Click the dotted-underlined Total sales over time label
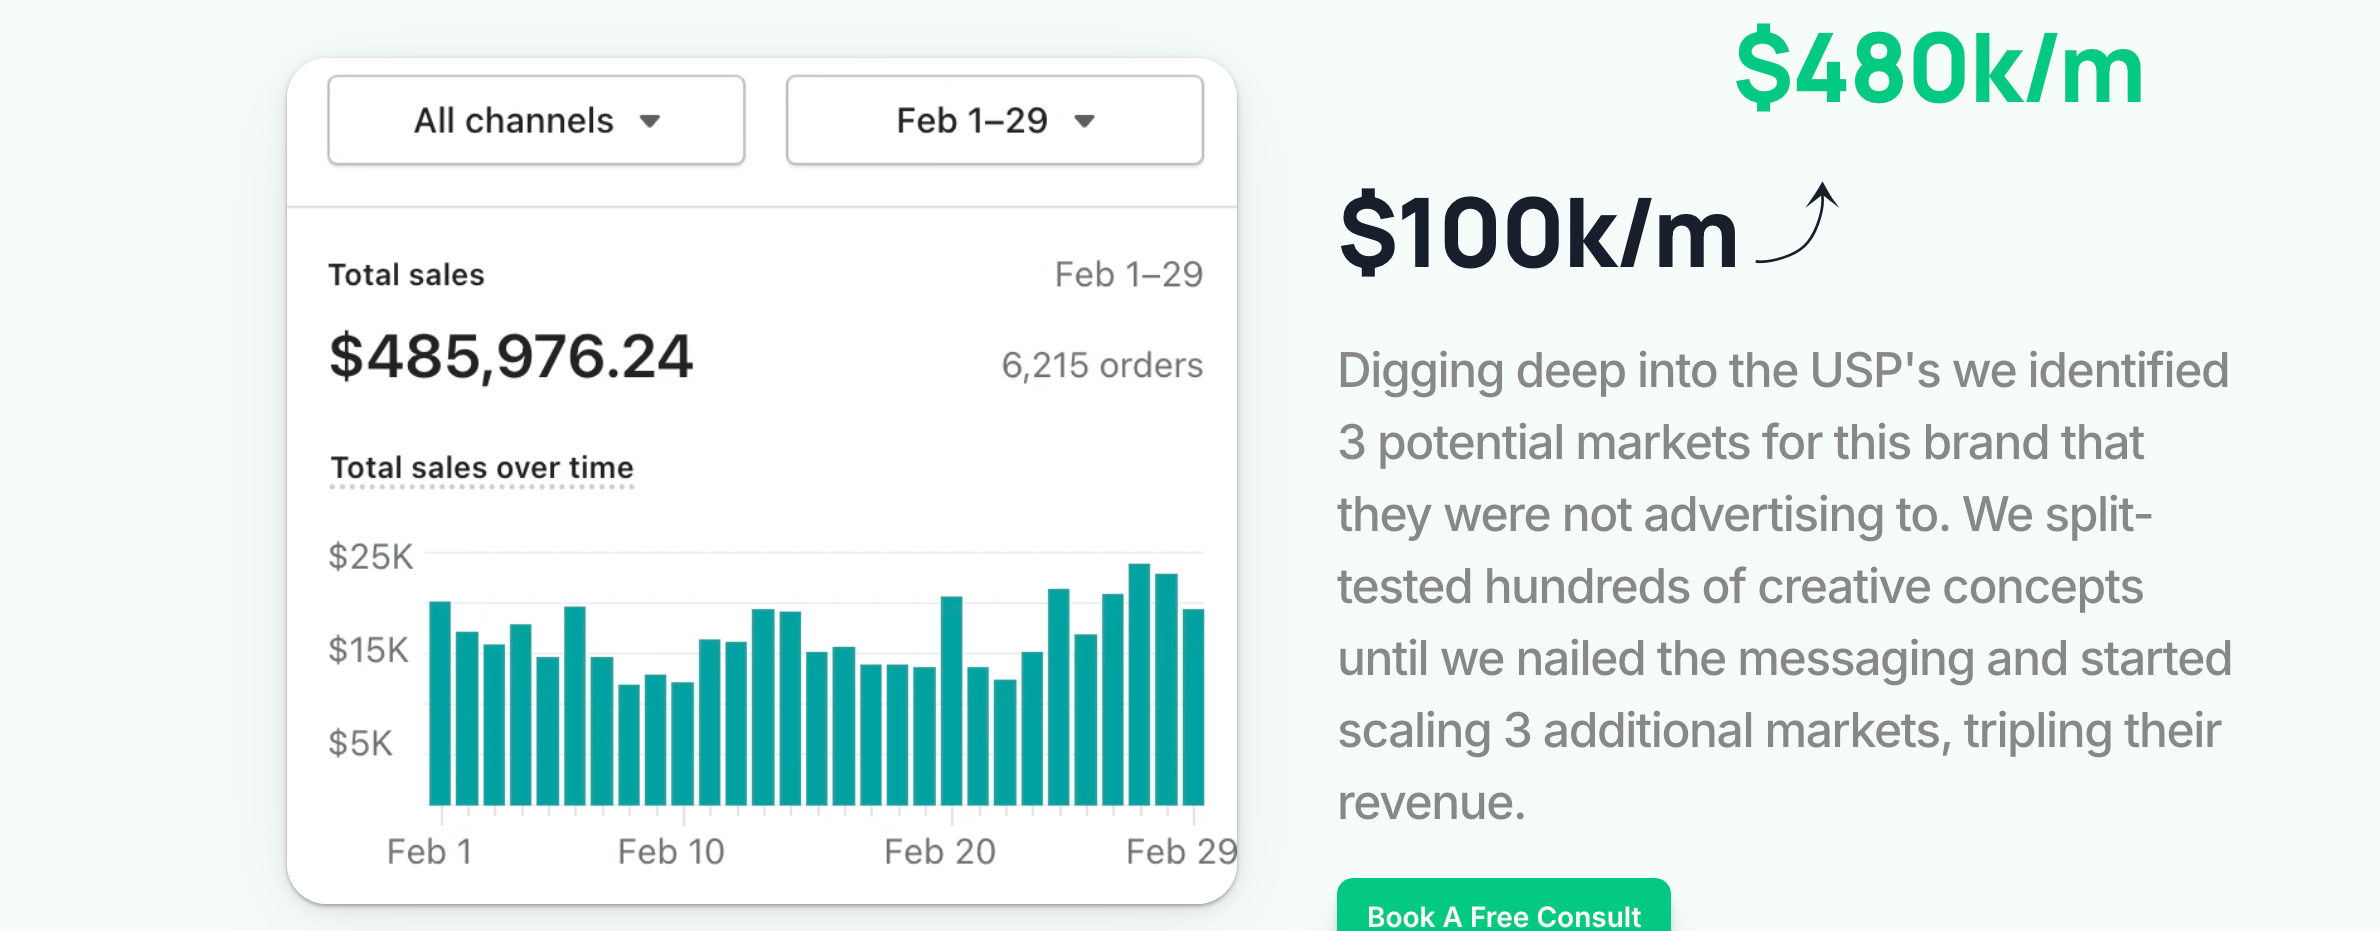 (482, 468)
